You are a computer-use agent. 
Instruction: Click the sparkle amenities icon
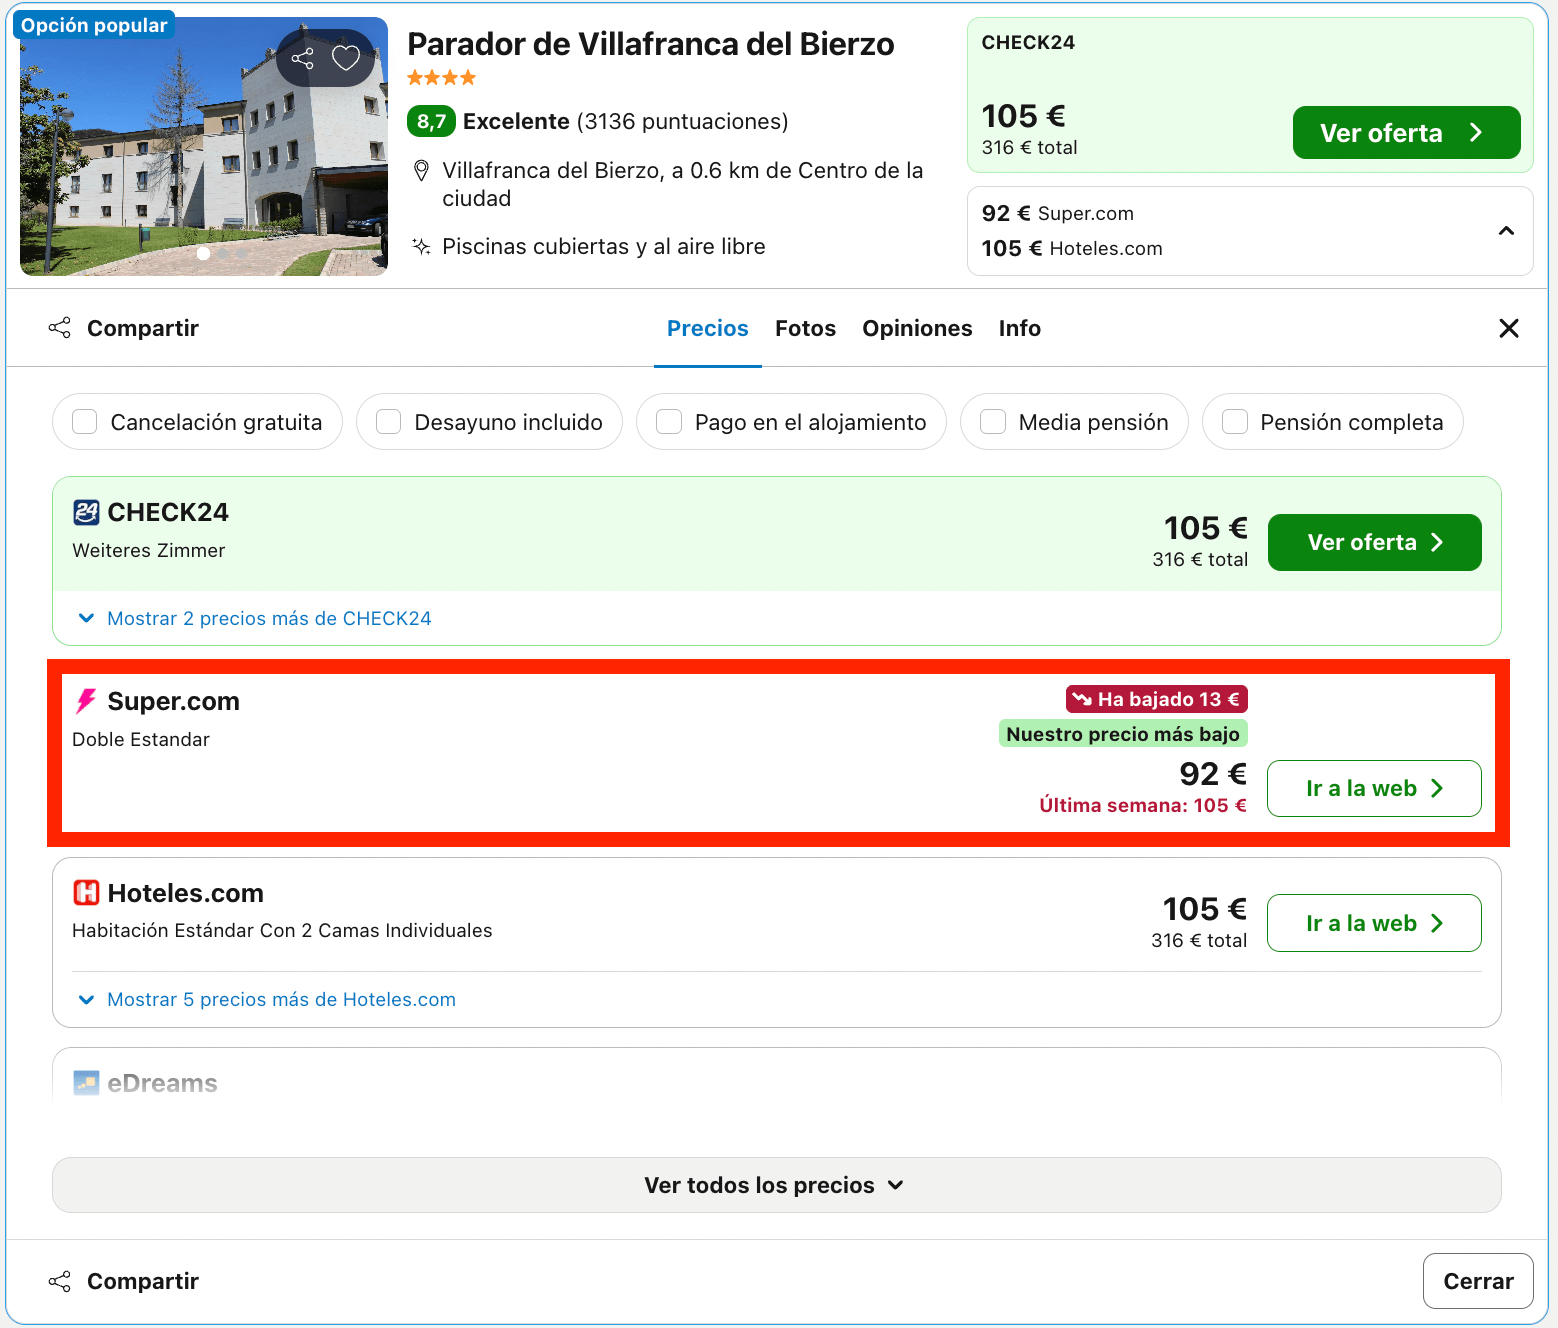tap(422, 246)
